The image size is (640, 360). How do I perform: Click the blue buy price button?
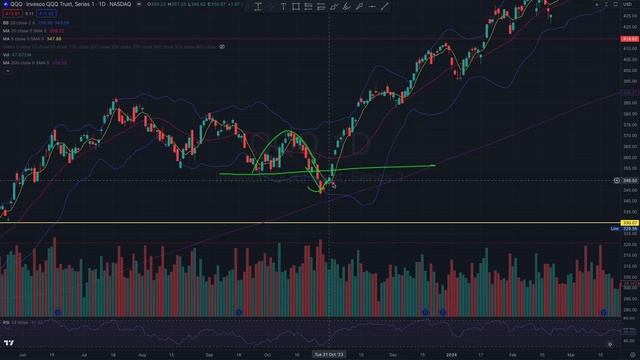coord(46,13)
